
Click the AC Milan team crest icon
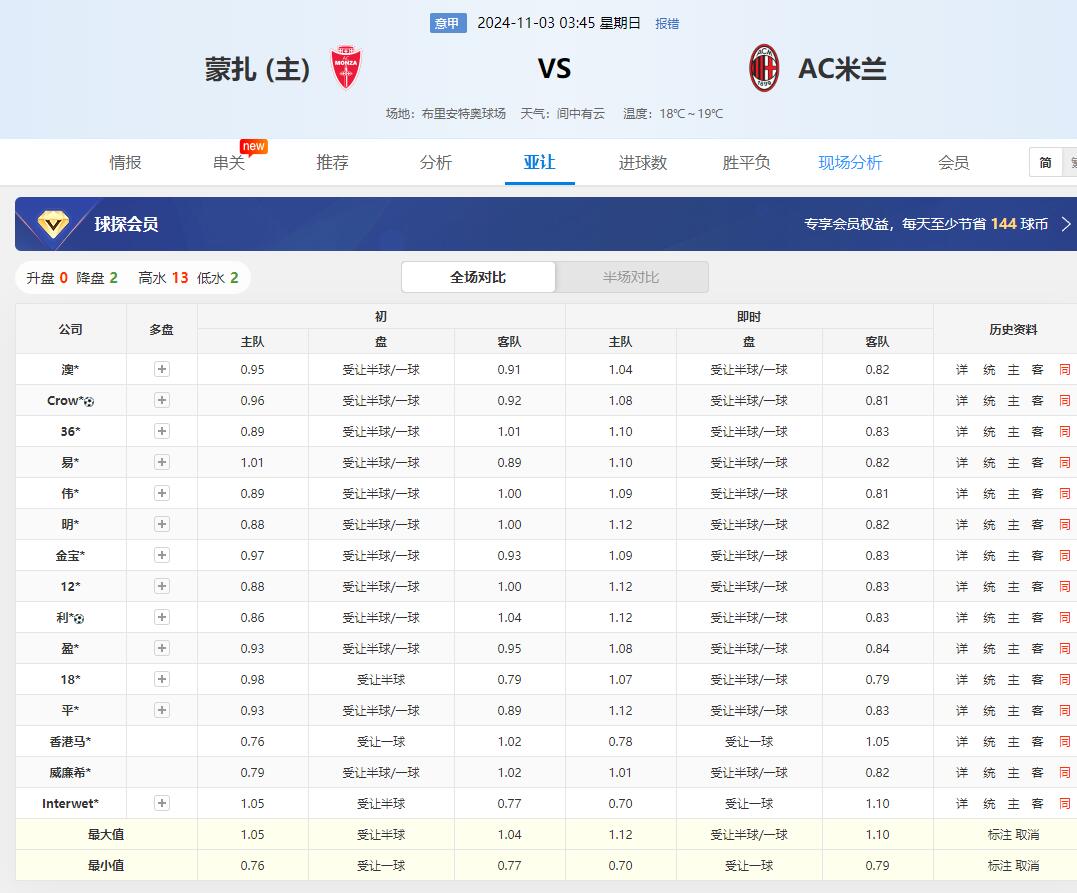(x=764, y=68)
